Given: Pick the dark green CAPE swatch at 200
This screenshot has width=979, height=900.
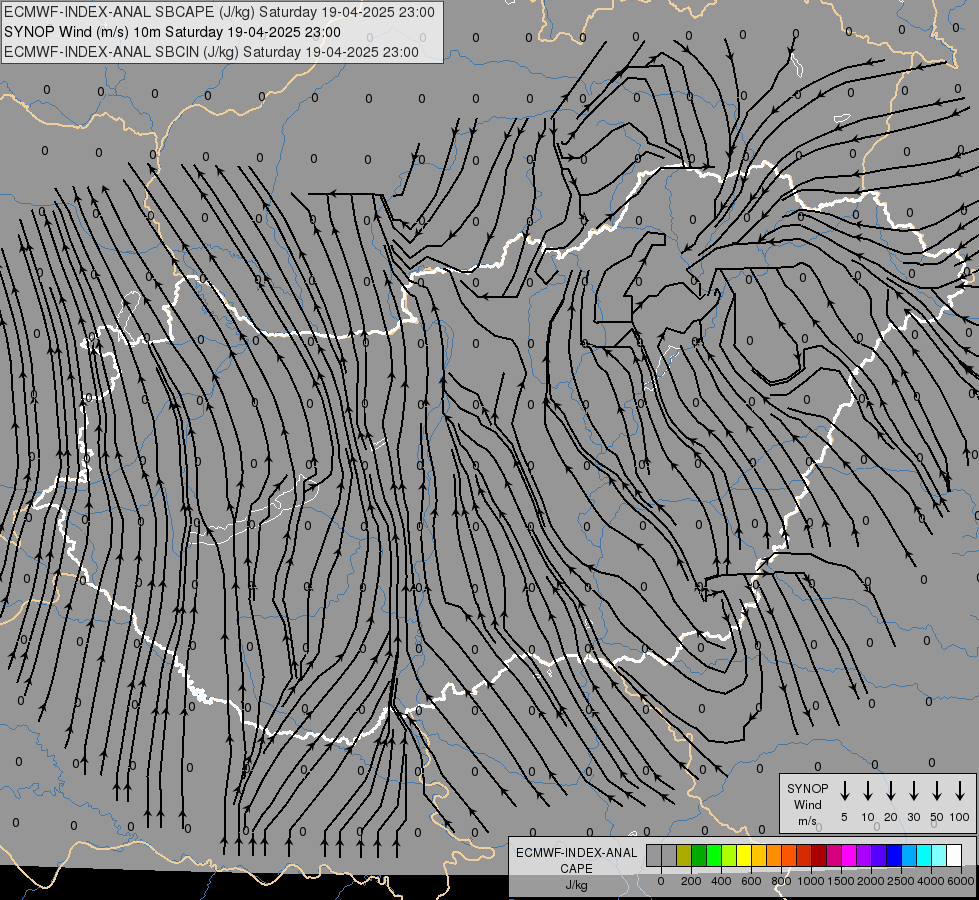Looking at the screenshot, I should [x=699, y=855].
